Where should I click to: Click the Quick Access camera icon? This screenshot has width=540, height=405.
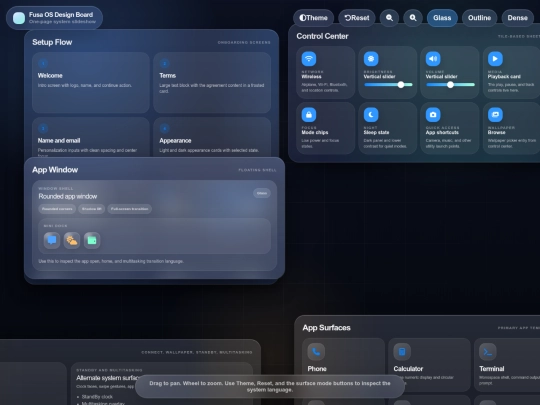(433, 115)
